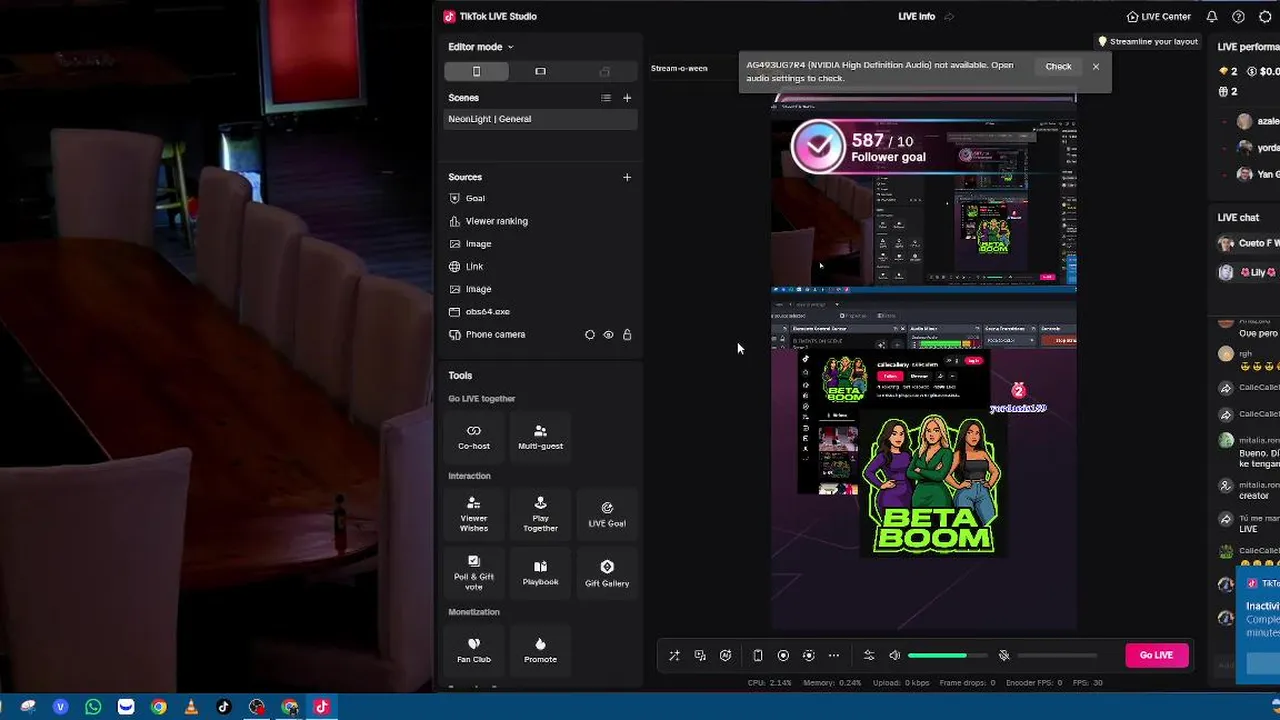Open the Poll & Gift vote tool
Image resolution: width=1280 pixels, height=720 pixels.
[474, 573]
